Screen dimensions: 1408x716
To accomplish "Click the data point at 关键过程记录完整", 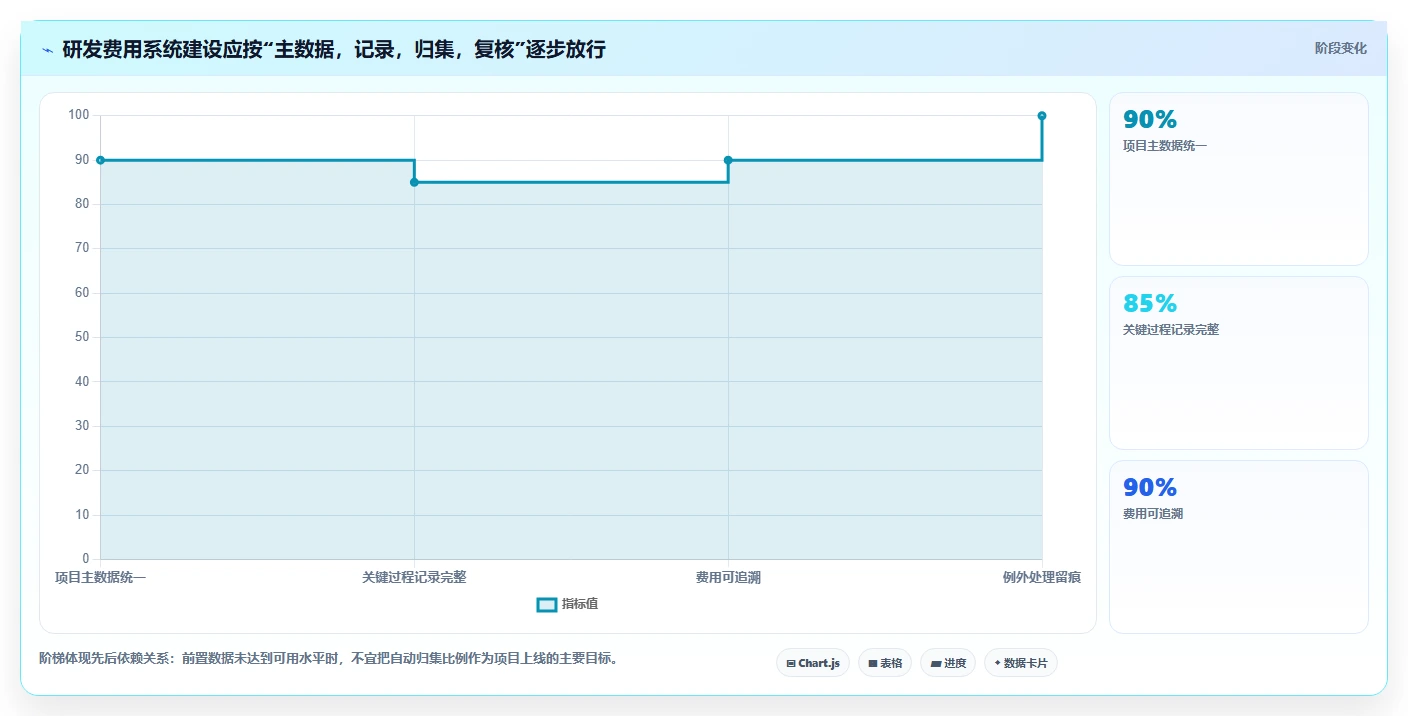I will (414, 182).
